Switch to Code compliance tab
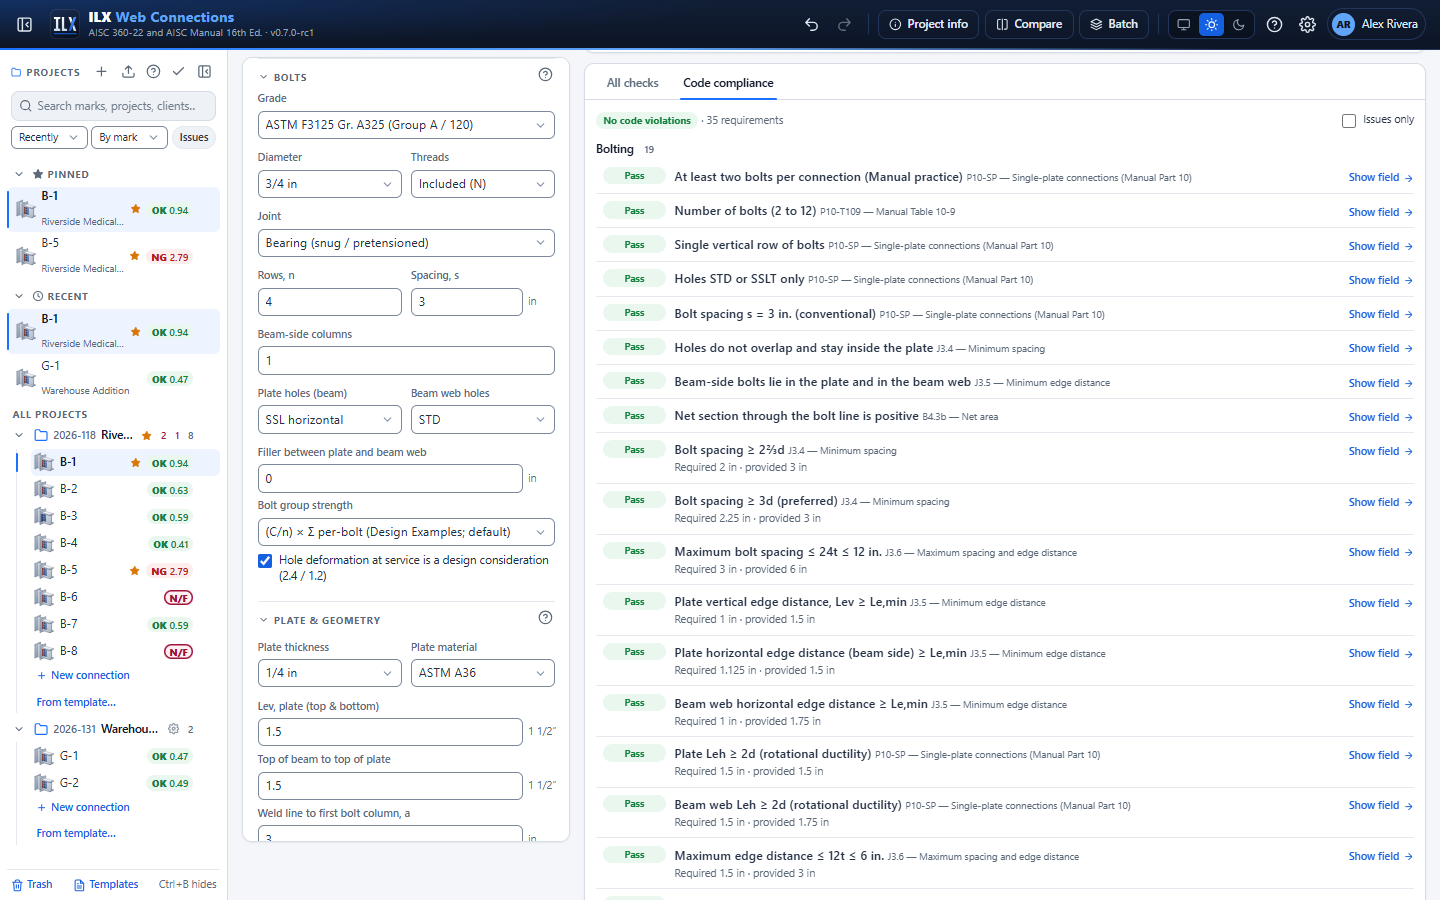This screenshot has width=1440, height=900. [728, 83]
